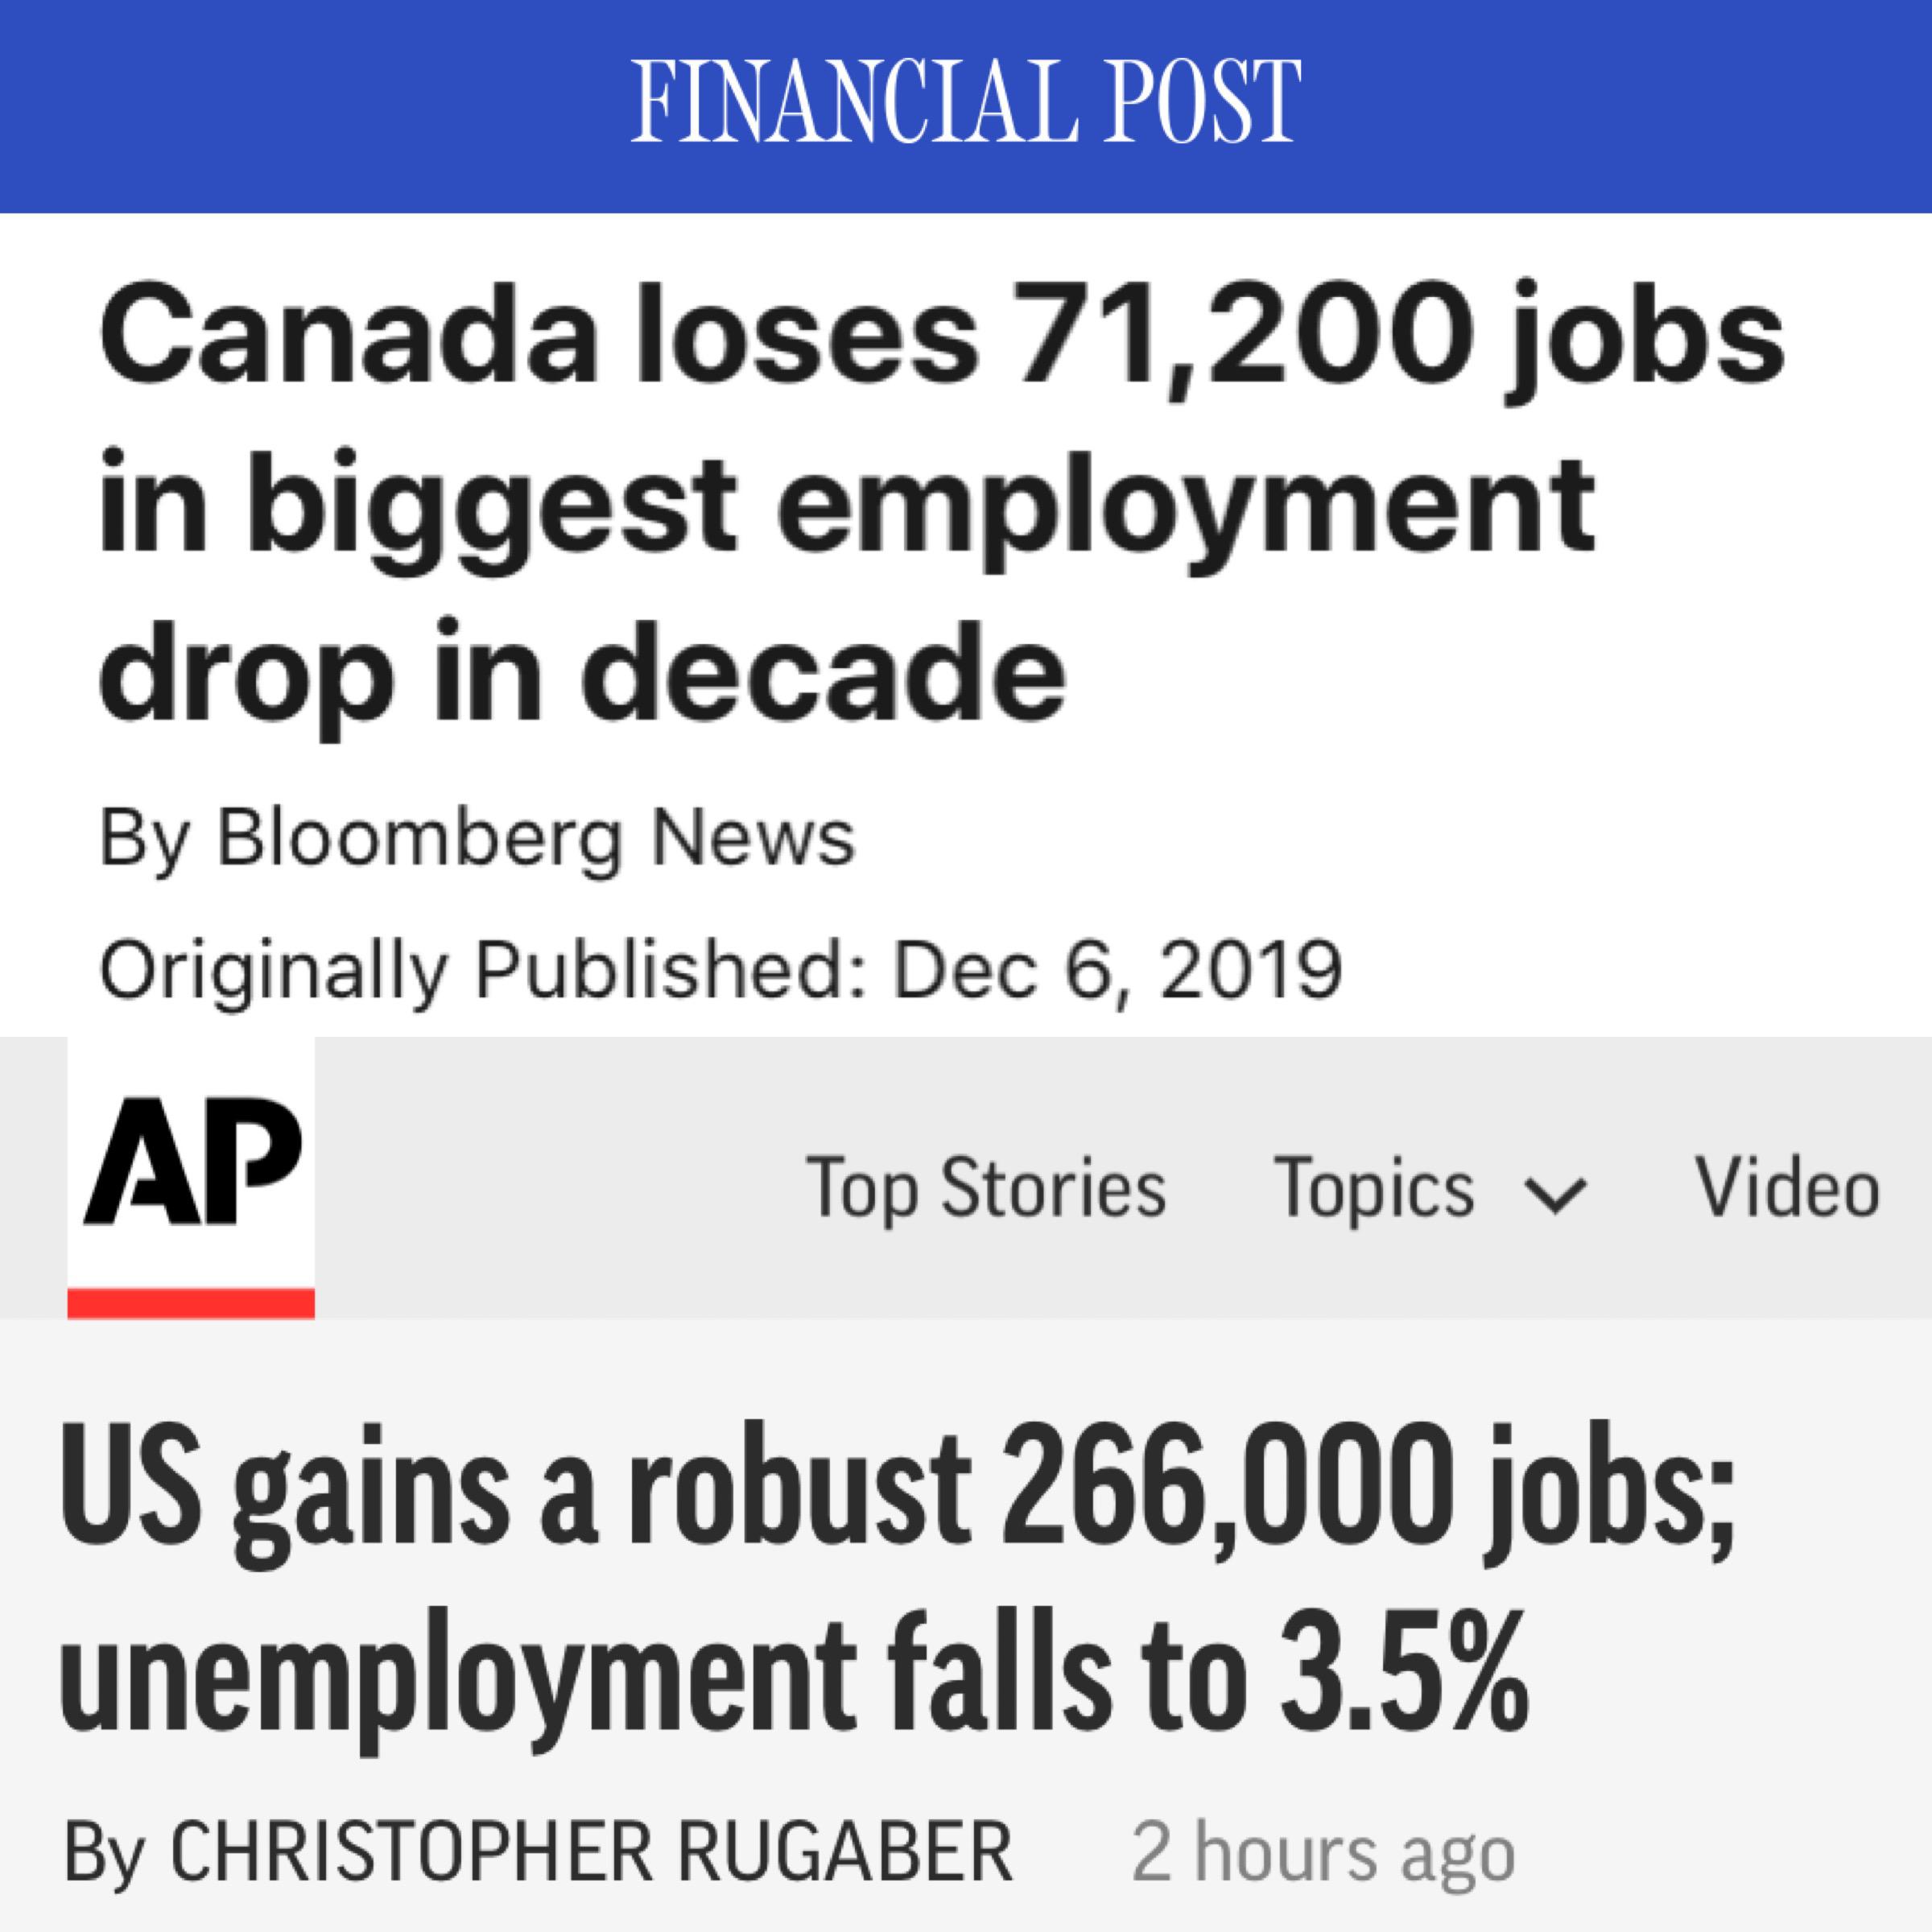This screenshot has height=1932, width=1932.
Task: Click the Financial Post logo
Action: 966,100
